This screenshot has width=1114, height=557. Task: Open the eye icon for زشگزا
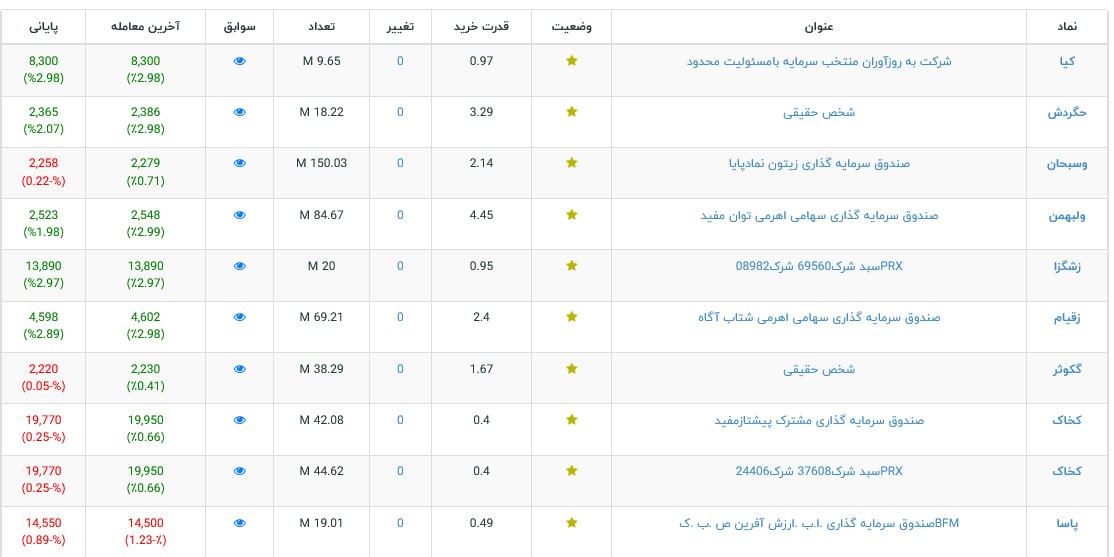coord(239,266)
